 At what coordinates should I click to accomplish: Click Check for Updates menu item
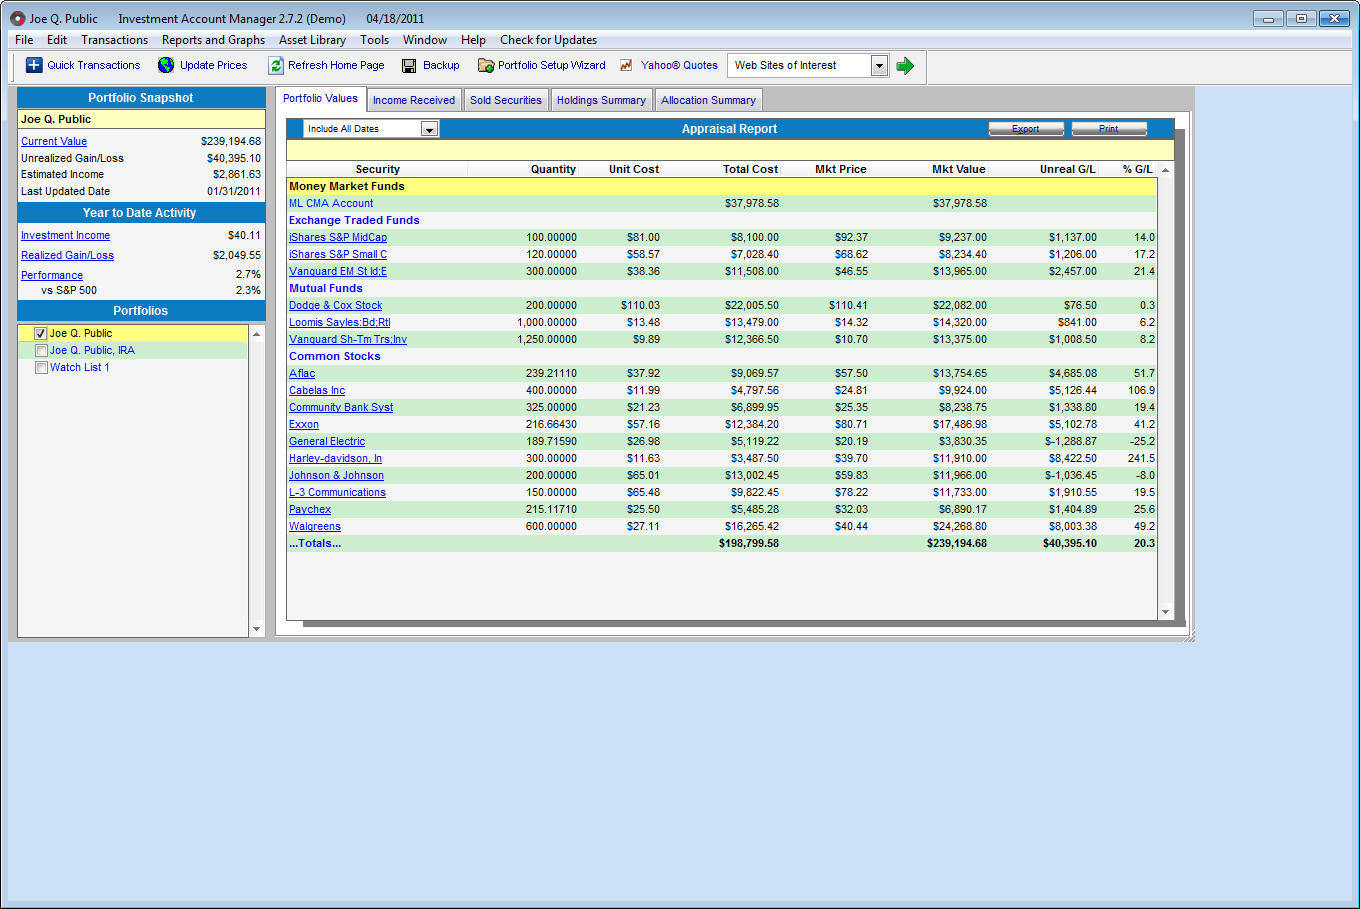(x=548, y=40)
